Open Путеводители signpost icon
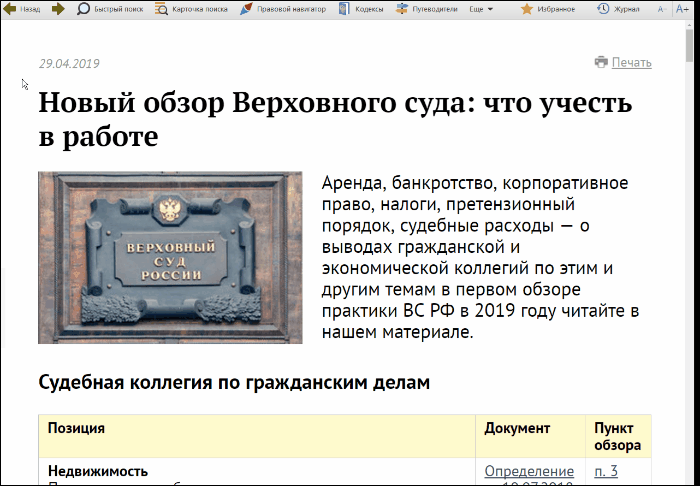The width and height of the screenshot is (700, 486). pyautogui.click(x=402, y=8)
